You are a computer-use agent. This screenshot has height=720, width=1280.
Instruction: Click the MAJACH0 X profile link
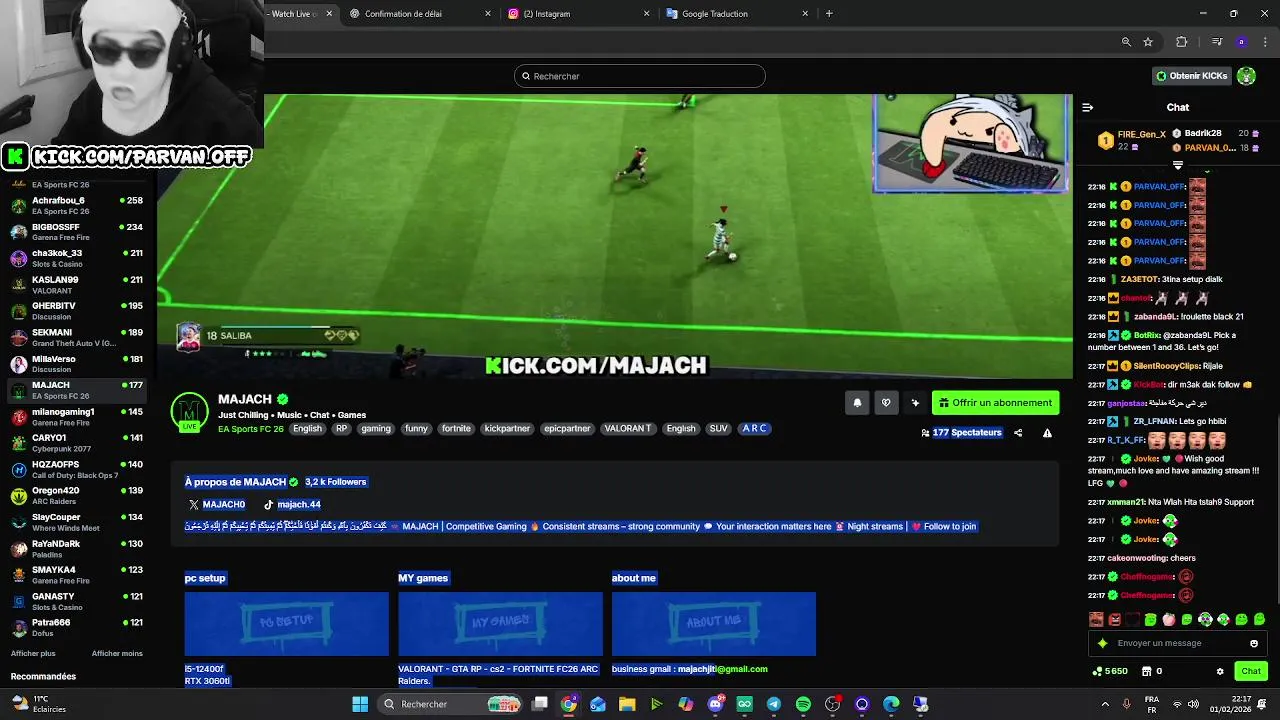pos(217,505)
